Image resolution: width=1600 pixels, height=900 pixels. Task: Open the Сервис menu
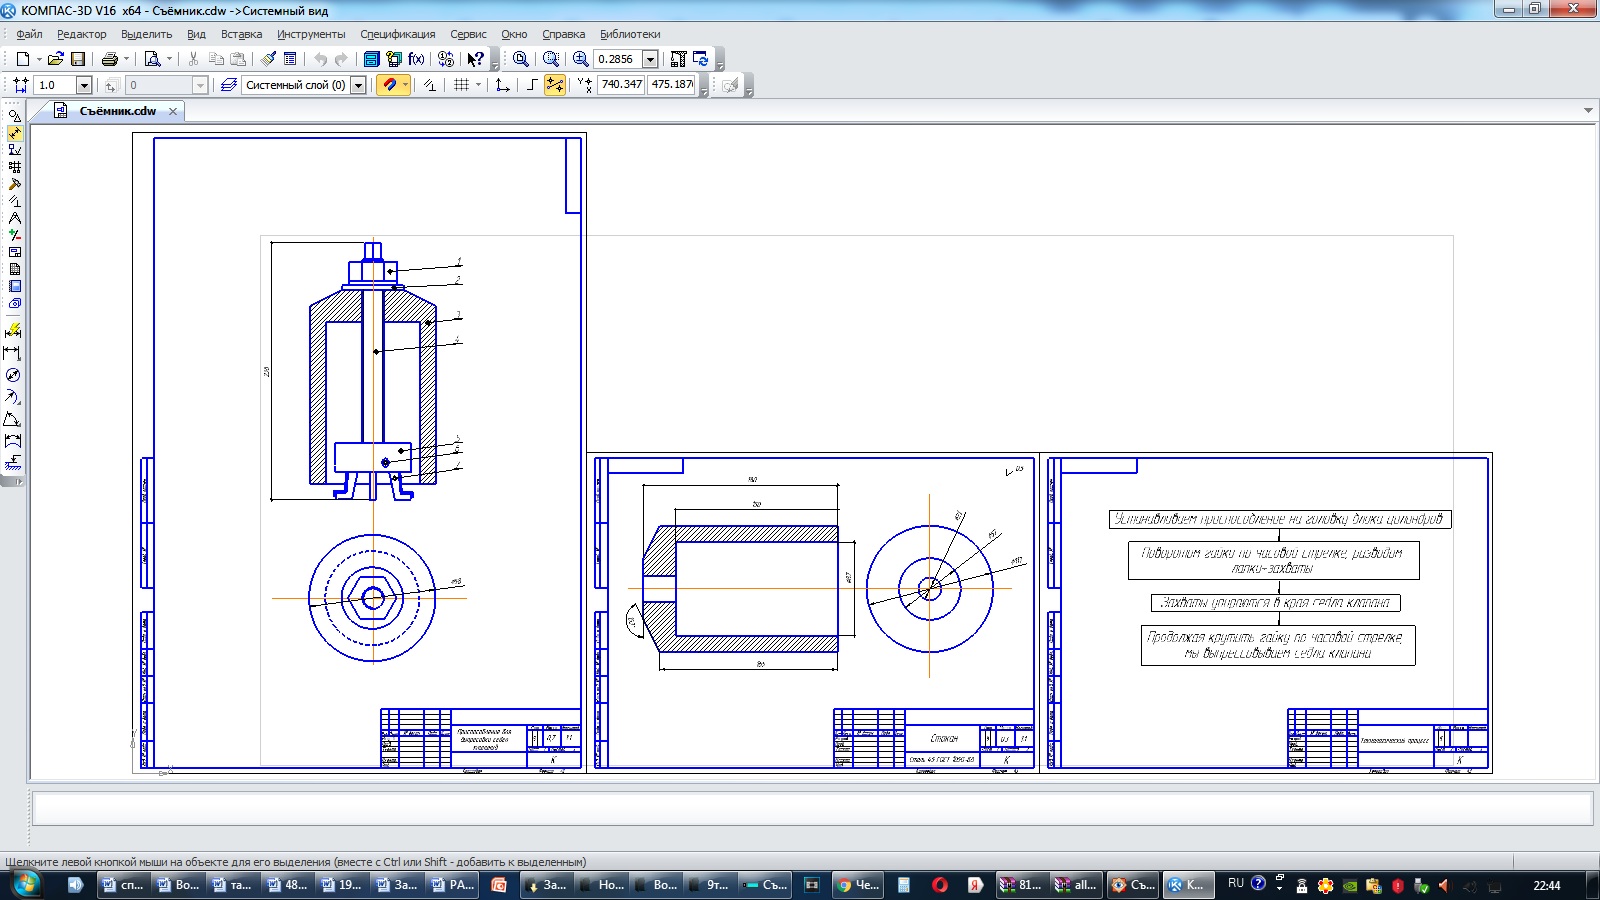tap(468, 34)
